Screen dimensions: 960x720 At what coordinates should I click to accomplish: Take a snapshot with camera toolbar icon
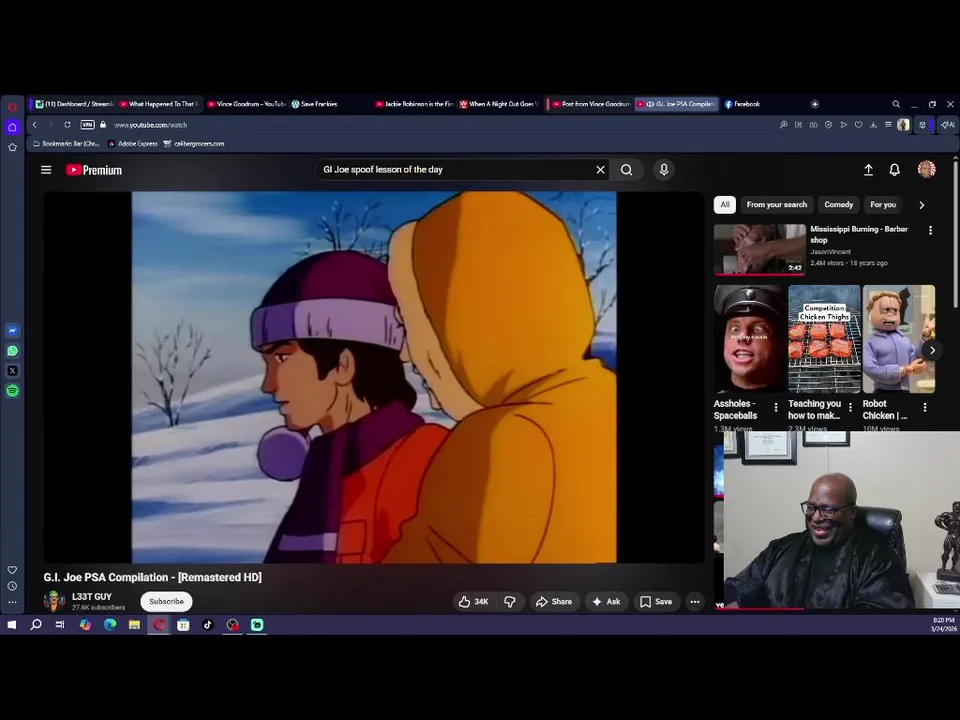814,125
